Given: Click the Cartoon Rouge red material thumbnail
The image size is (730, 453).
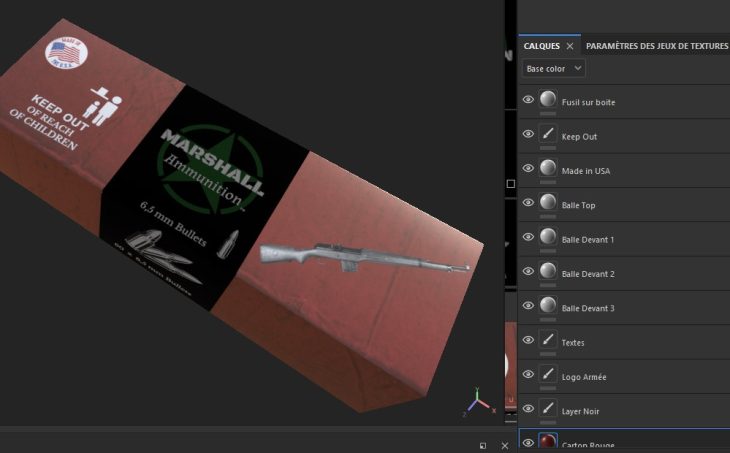Looking at the screenshot, I should pyautogui.click(x=548, y=443).
